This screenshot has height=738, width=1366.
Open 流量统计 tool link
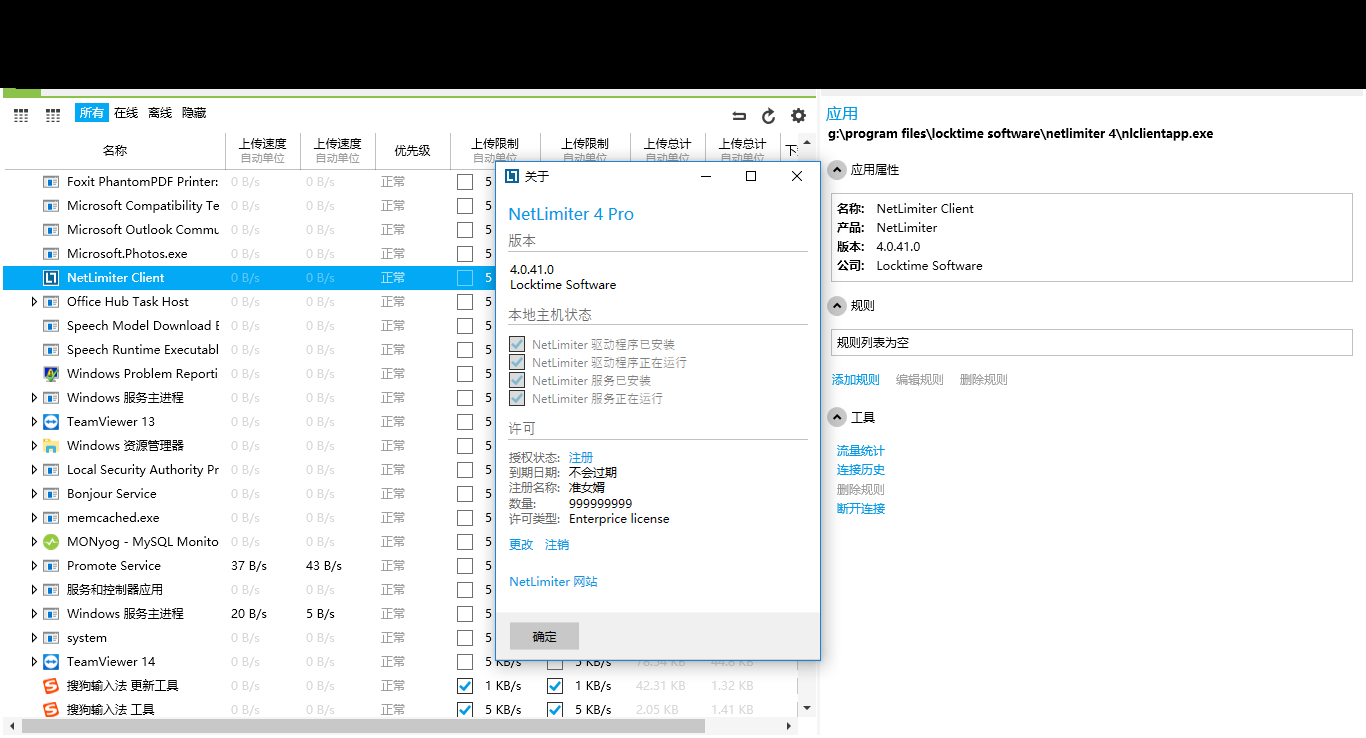pos(861,451)
